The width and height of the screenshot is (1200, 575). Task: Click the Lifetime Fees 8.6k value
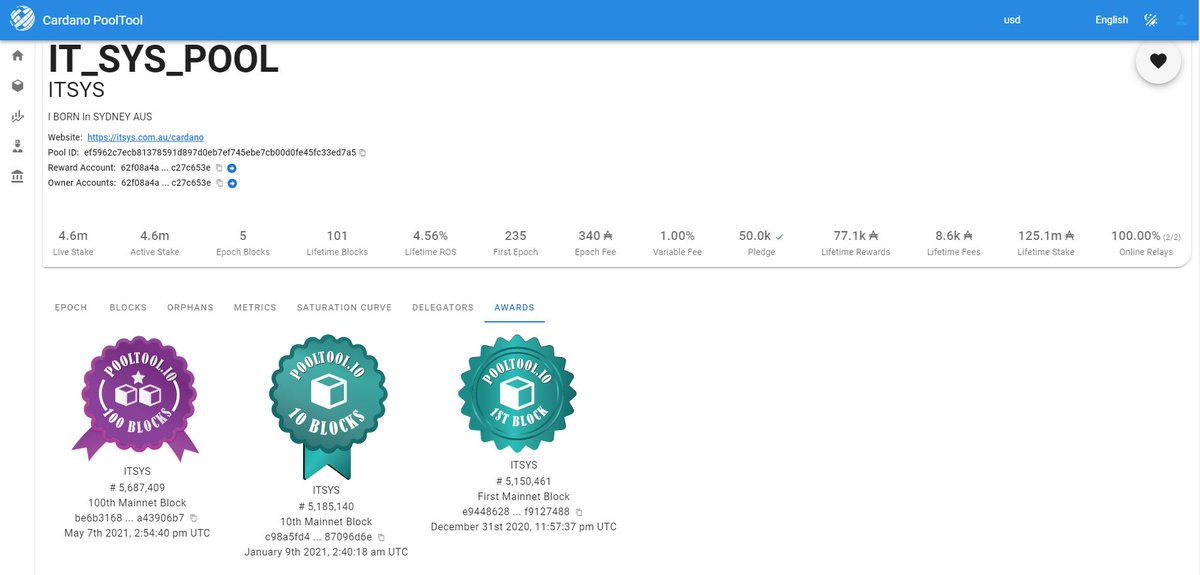coord(954,236)
